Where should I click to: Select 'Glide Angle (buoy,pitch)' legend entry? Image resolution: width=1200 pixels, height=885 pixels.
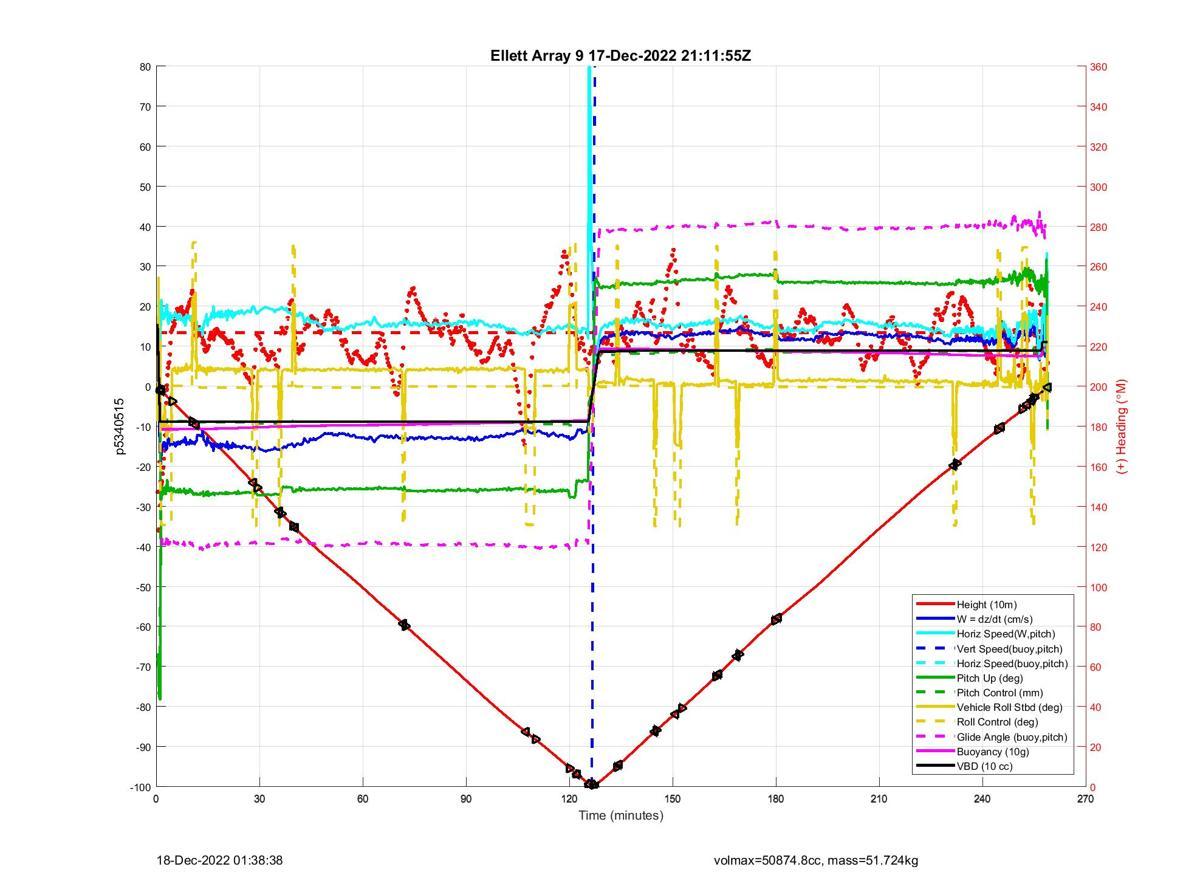coord(1011,737)
